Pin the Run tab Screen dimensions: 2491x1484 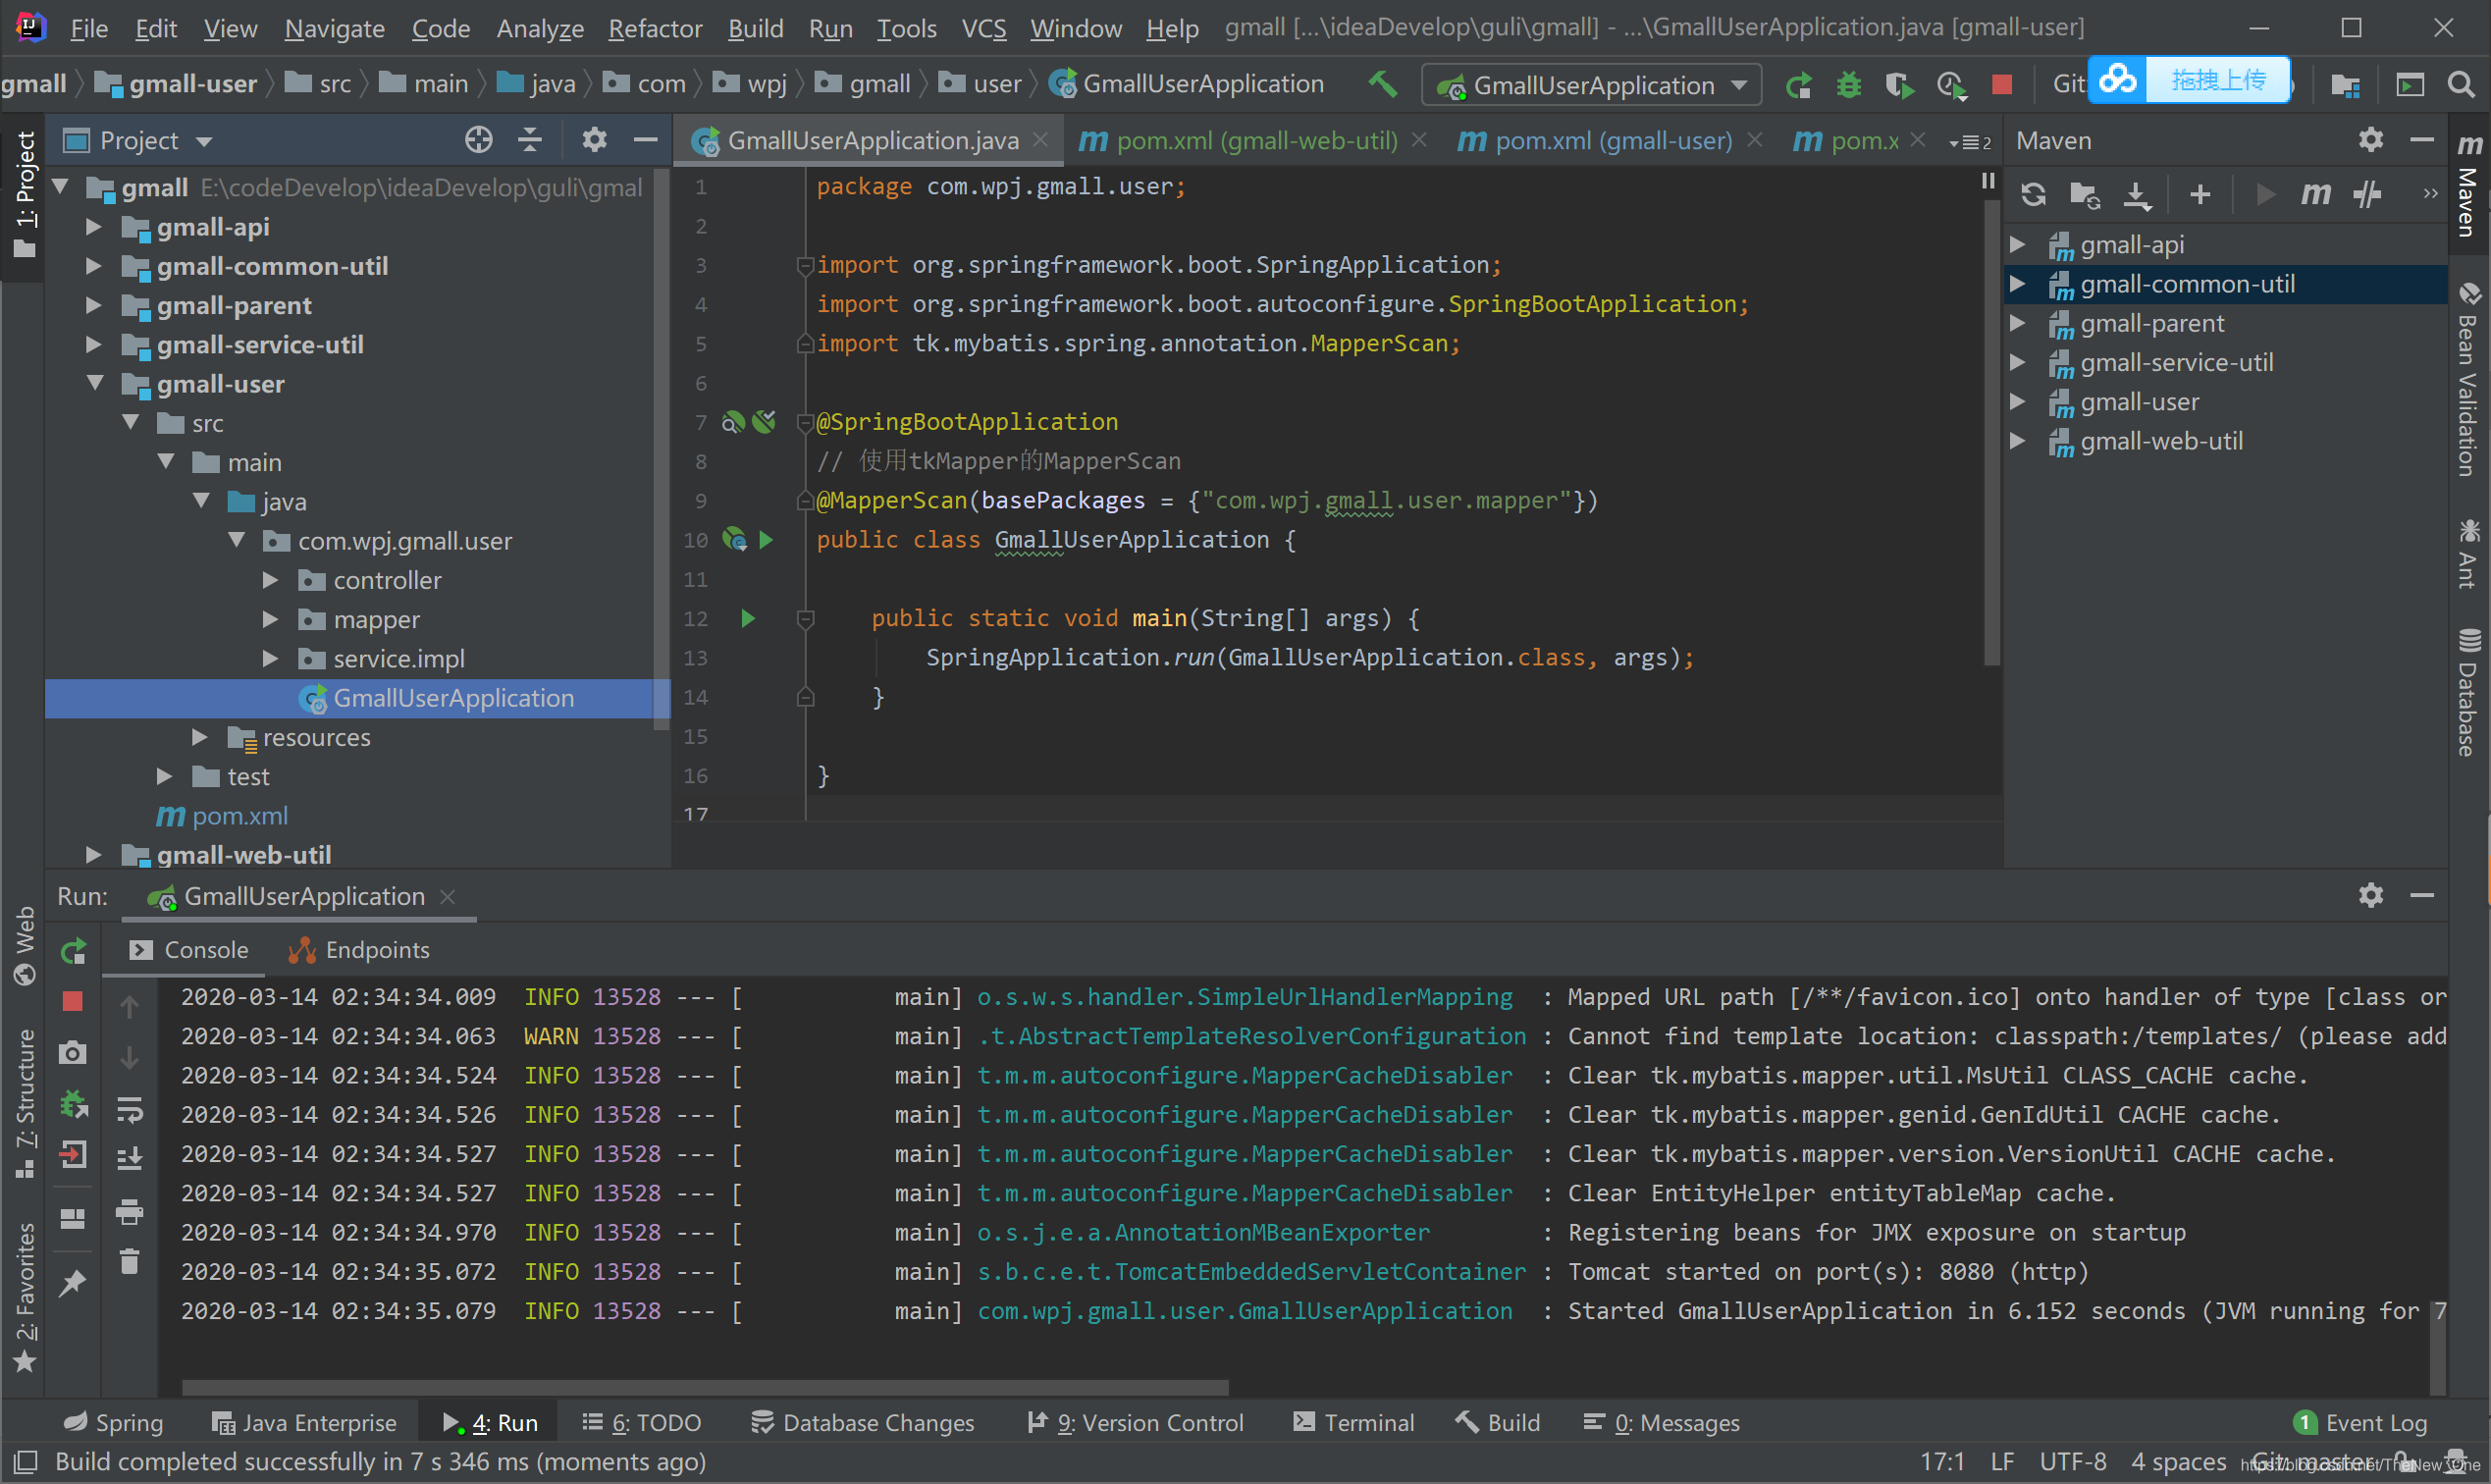pyautogui.click(x=72, y=1283)
